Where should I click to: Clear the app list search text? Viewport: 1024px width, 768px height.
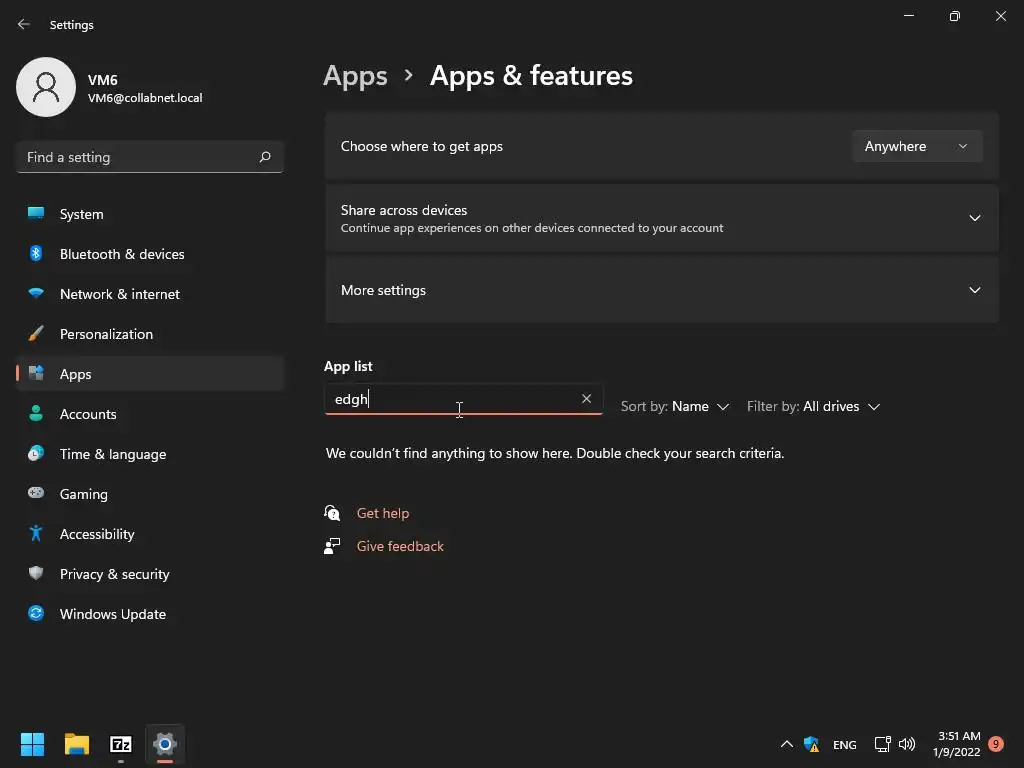586,399
